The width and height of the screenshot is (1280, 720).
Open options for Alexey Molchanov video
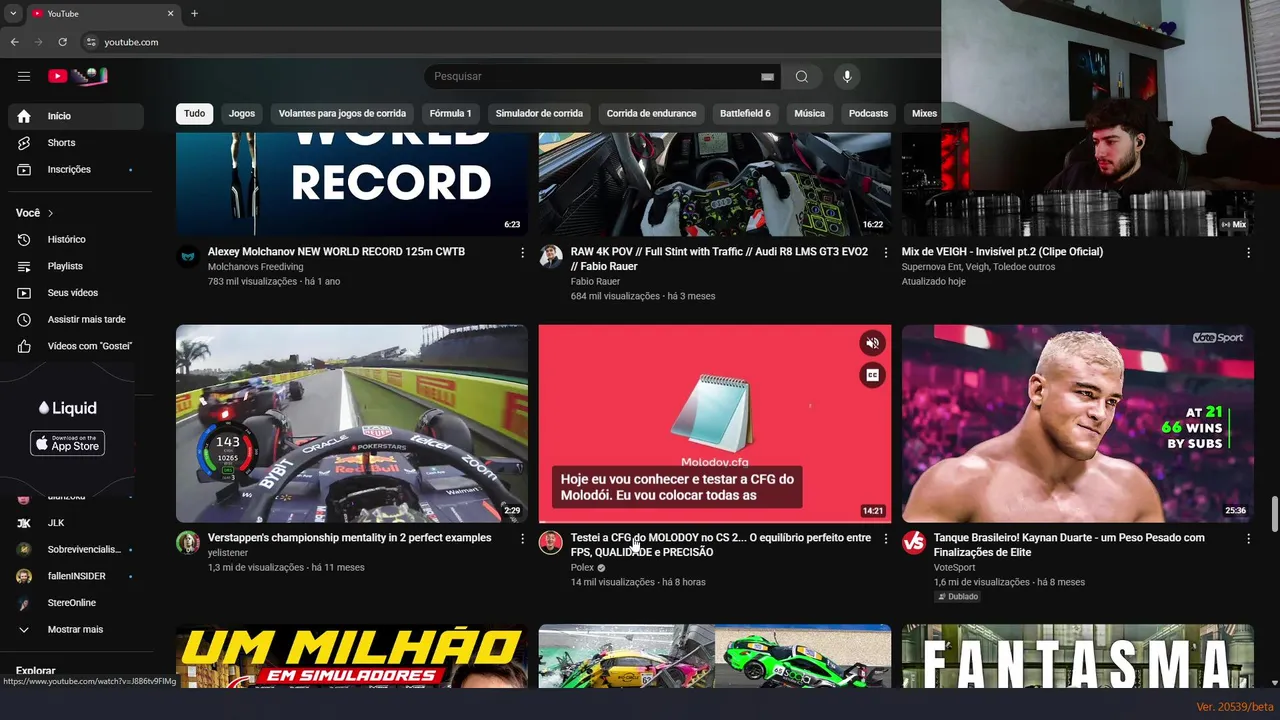pos(522,253)
